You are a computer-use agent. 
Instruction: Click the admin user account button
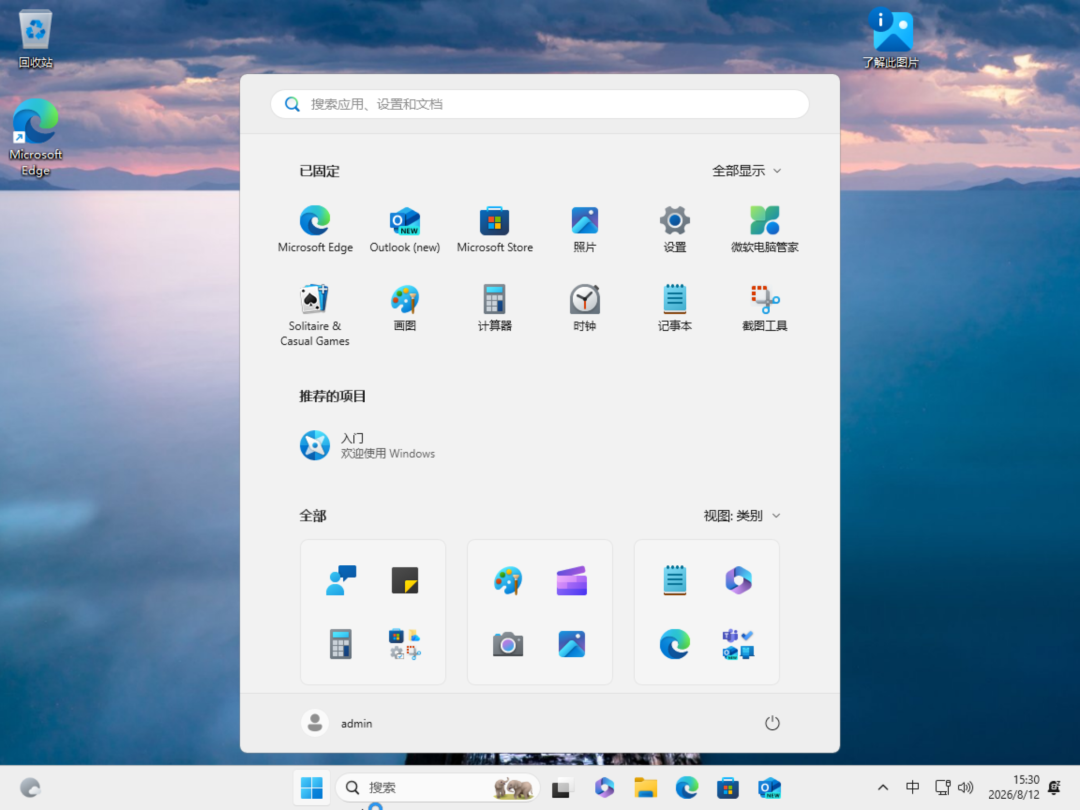click(x=338, y=723)
